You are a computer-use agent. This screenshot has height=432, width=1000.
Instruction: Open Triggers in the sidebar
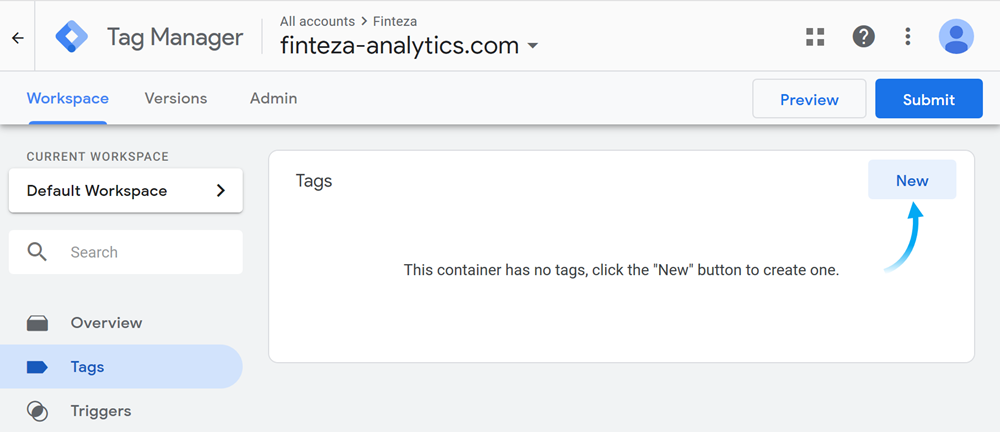tap(100, 411)
